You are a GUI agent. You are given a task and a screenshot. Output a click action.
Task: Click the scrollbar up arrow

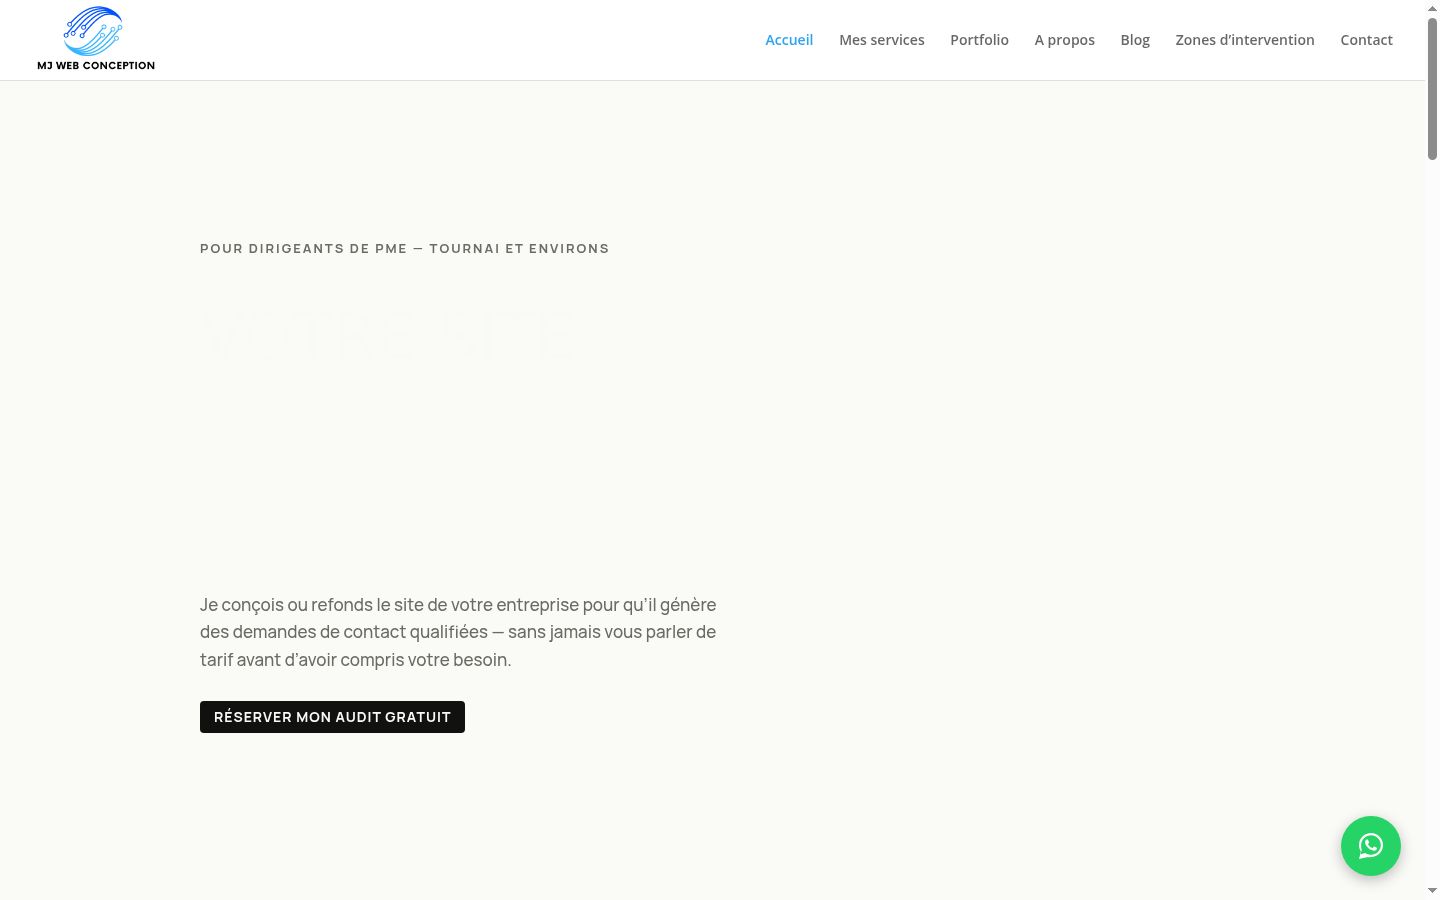[1432, 7]
